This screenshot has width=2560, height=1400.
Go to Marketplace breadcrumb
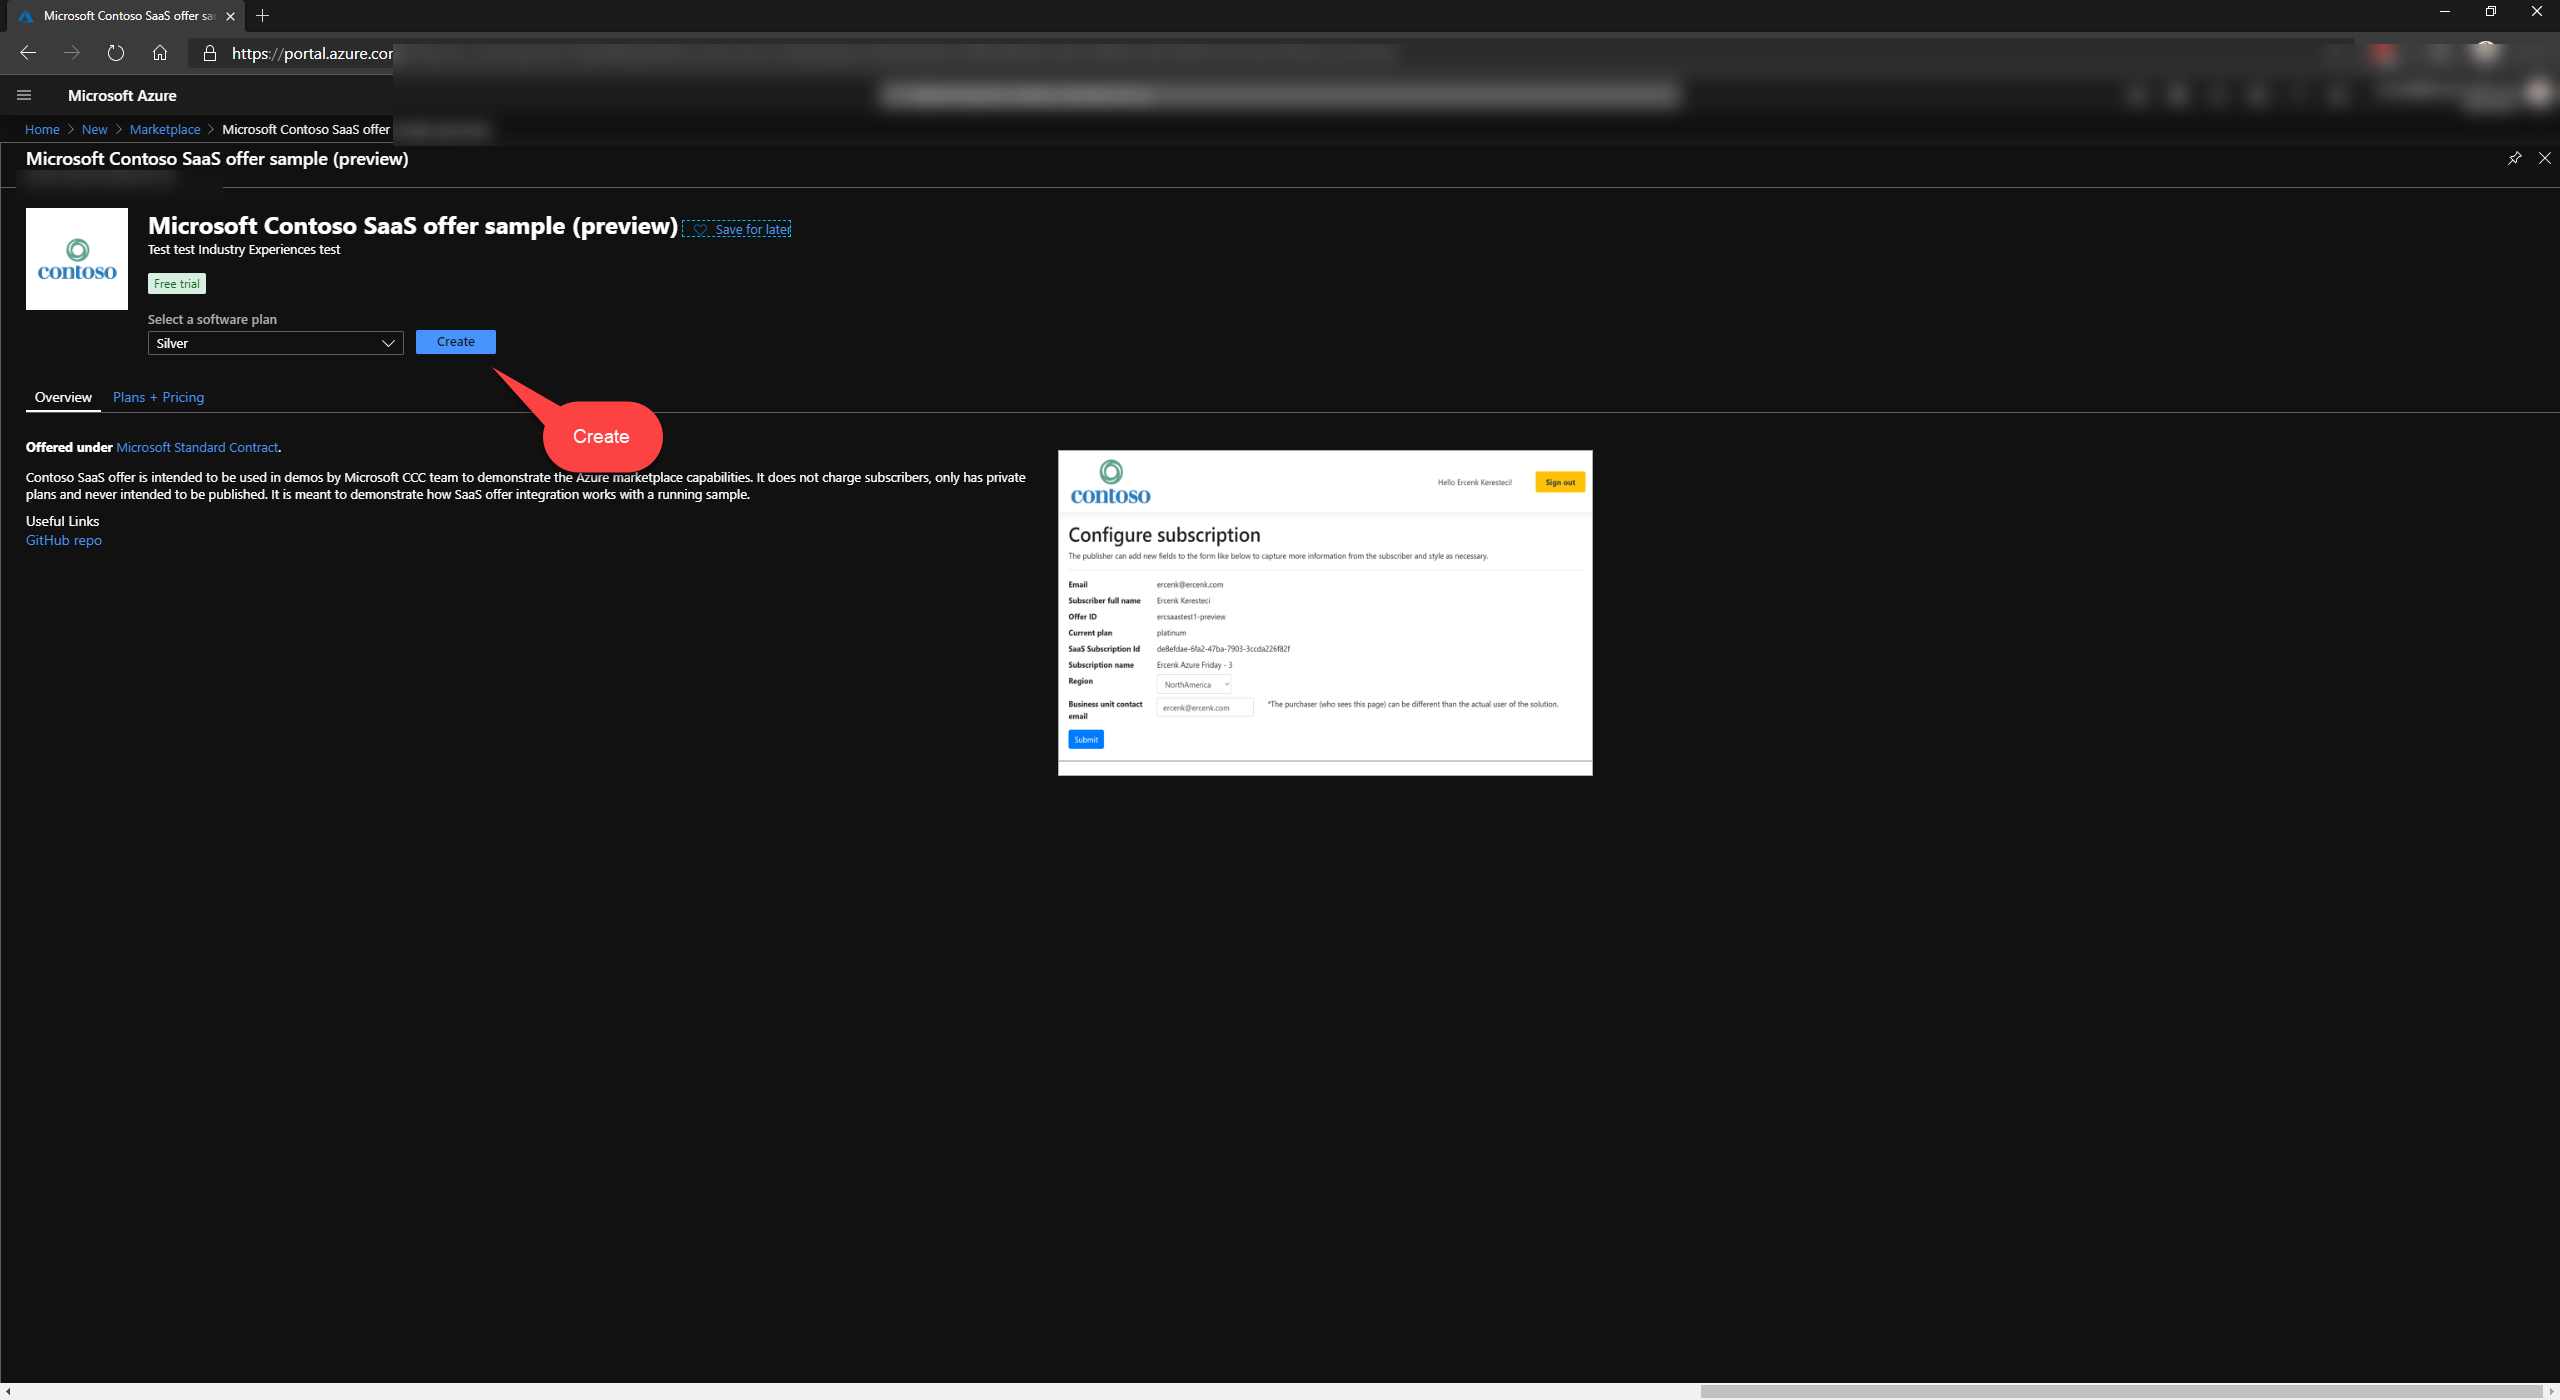[165, 129]
